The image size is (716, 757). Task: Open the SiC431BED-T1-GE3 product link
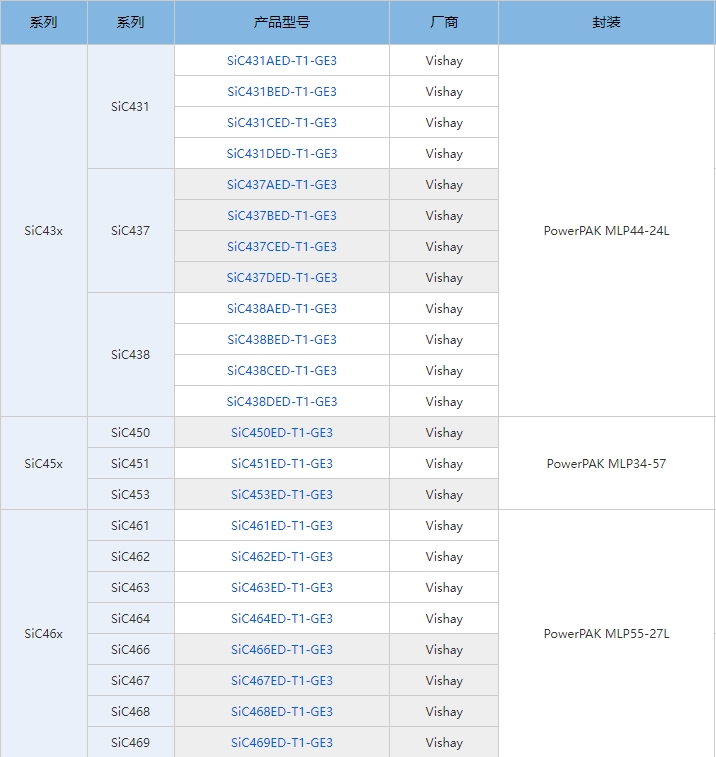click(281, 92)
